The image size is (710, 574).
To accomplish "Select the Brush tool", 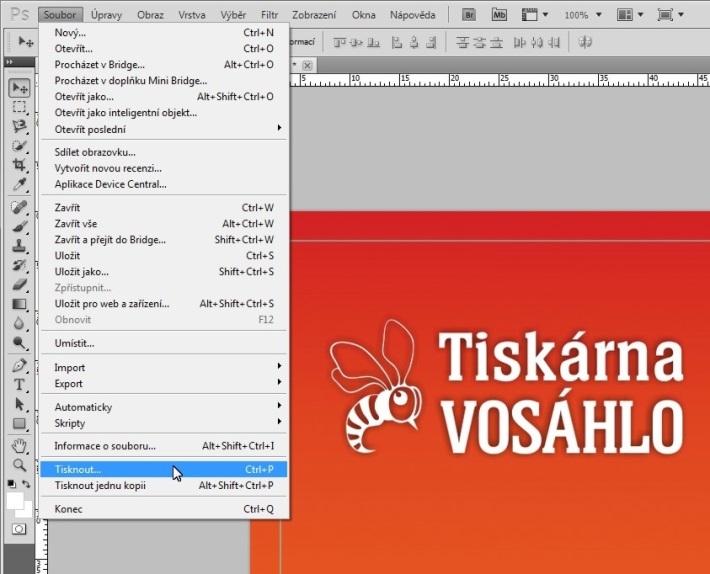I will [x=19, y=226].
